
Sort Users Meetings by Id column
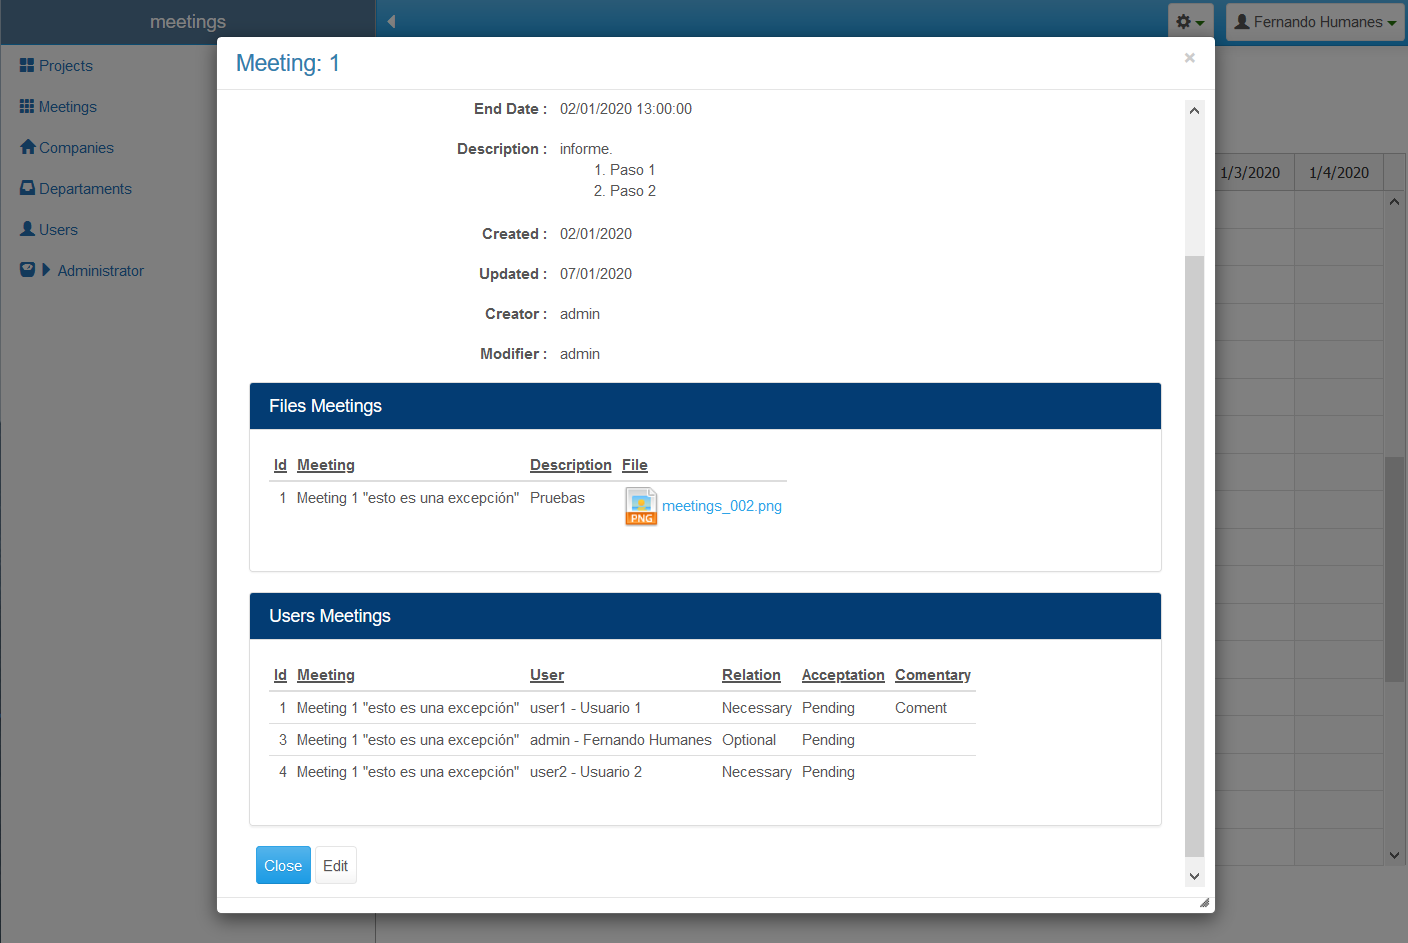280,675
